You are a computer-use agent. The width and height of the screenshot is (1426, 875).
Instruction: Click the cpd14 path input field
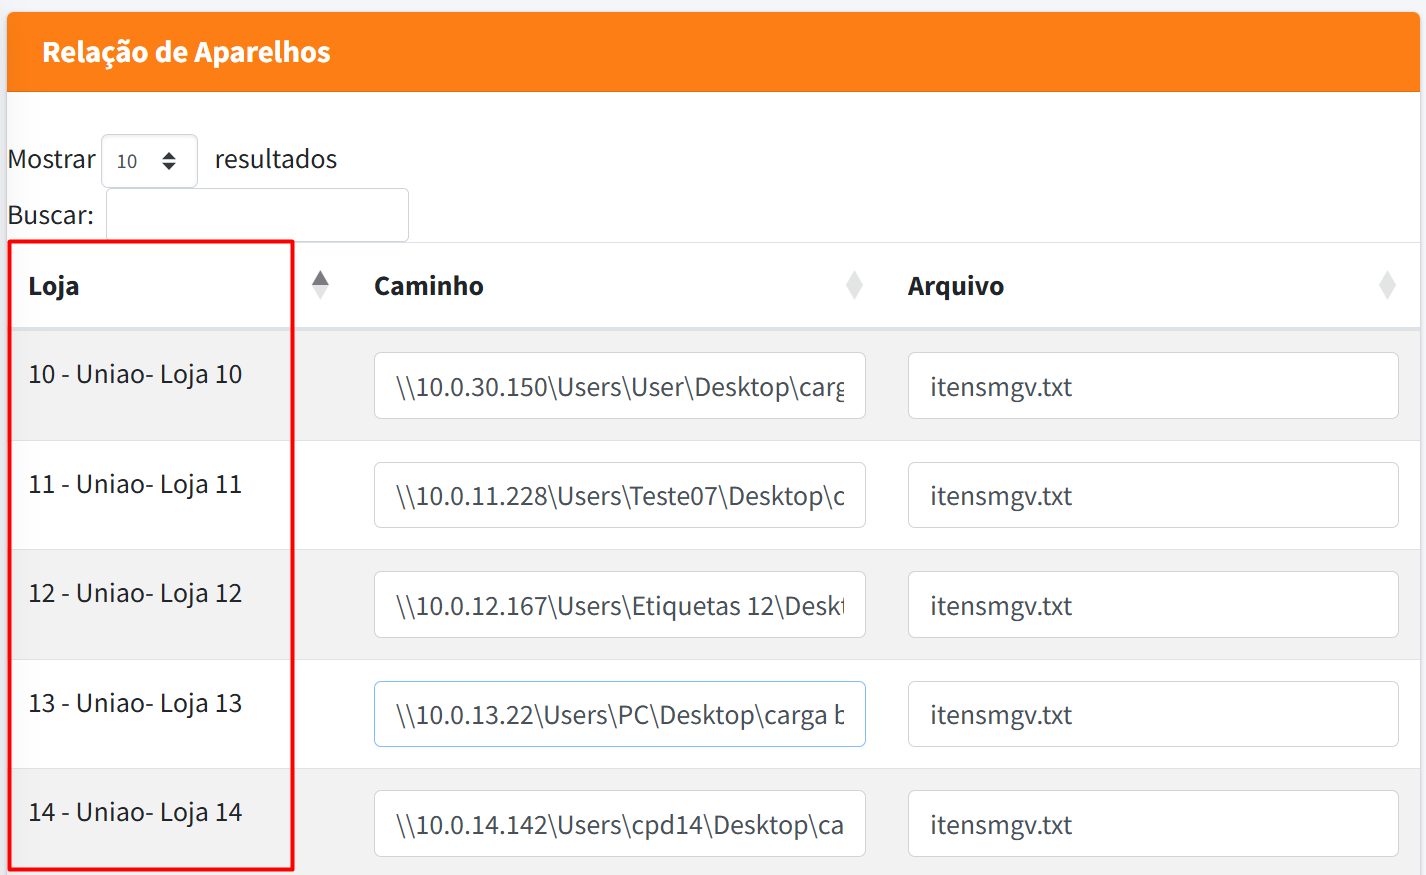point(619,824)
